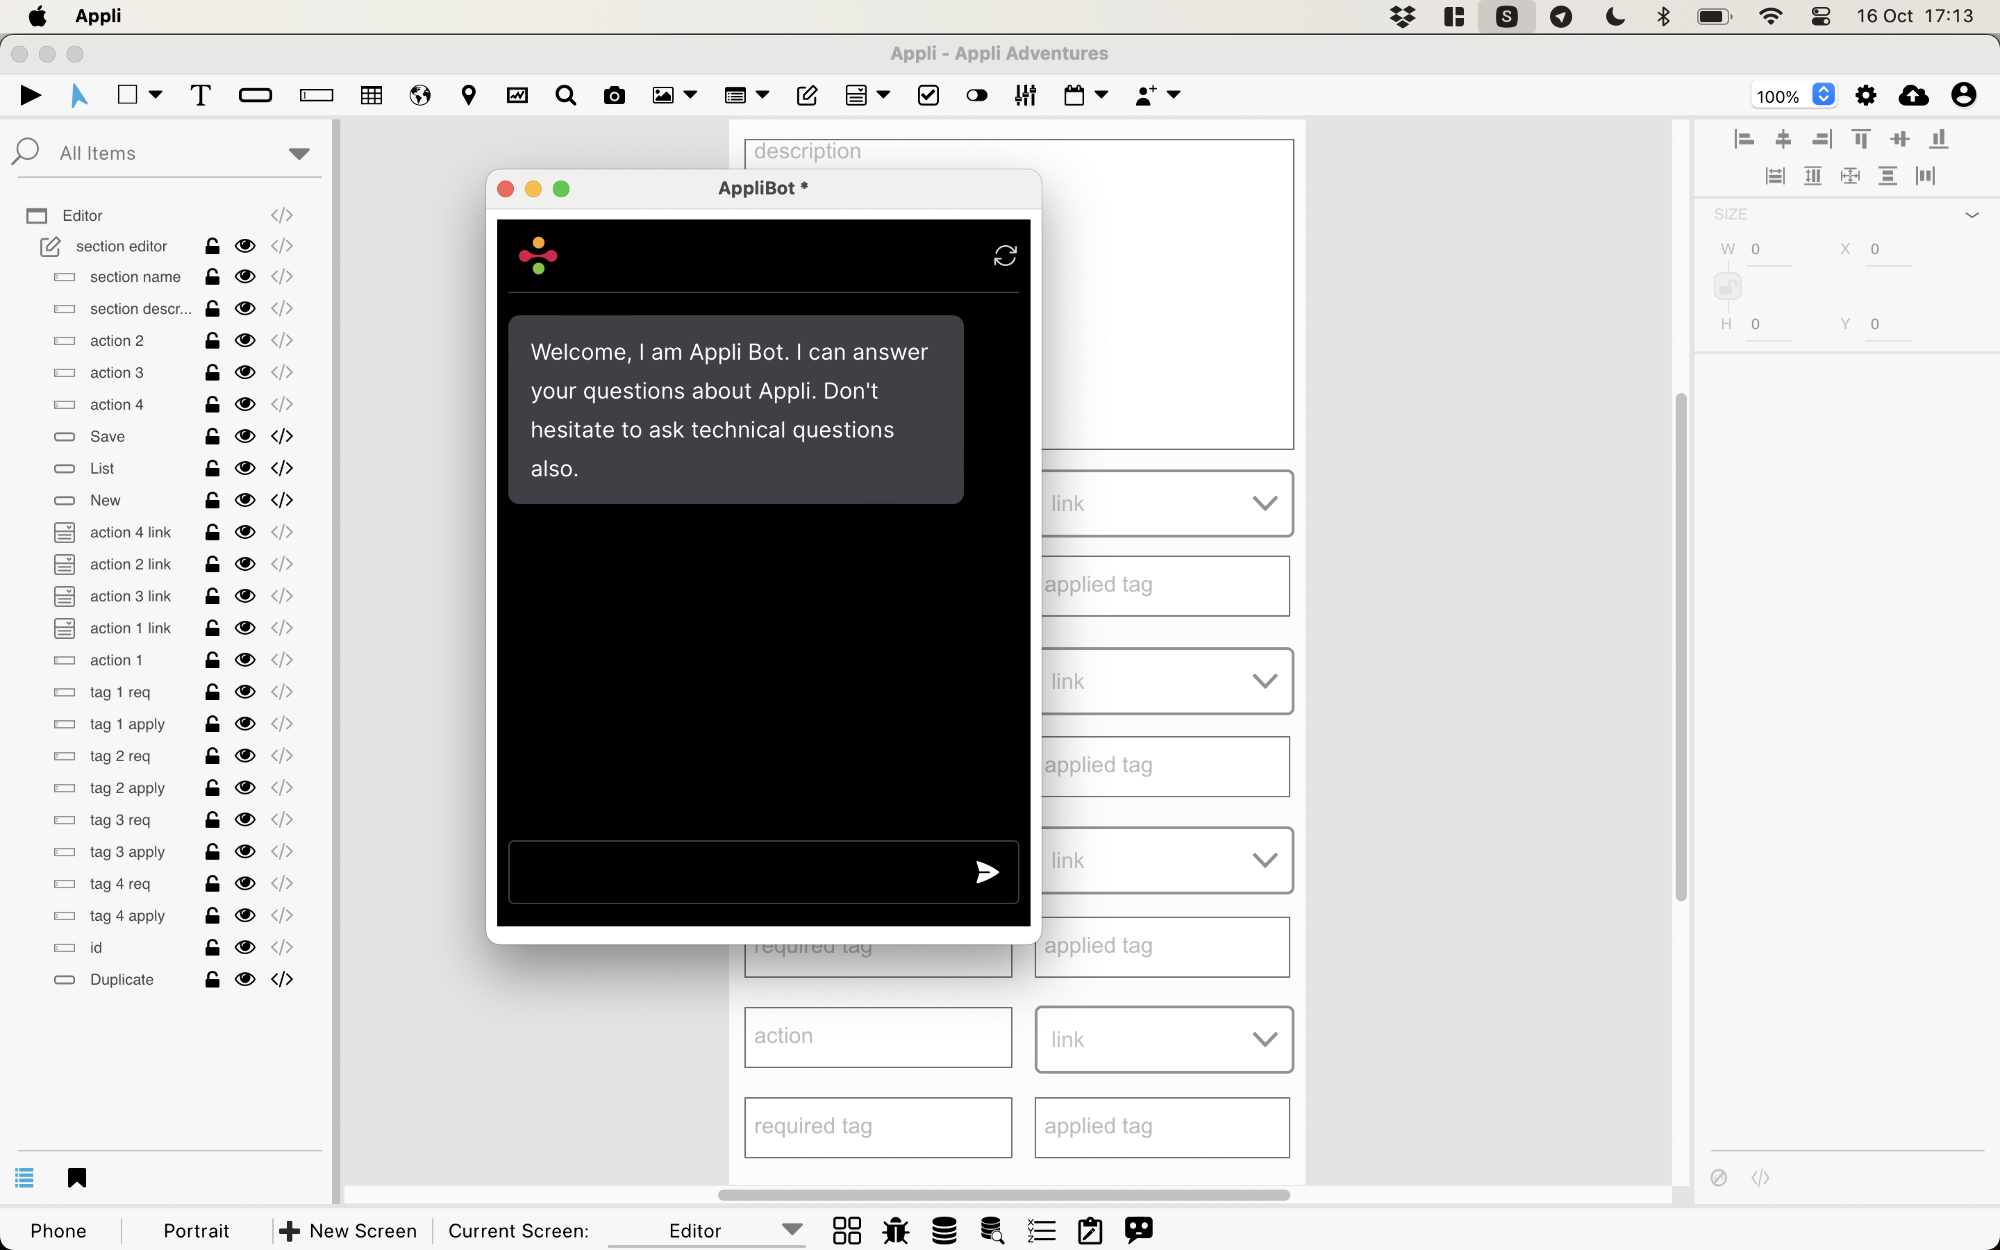Click the canvas vertical scrollbar

(1681, 647)
